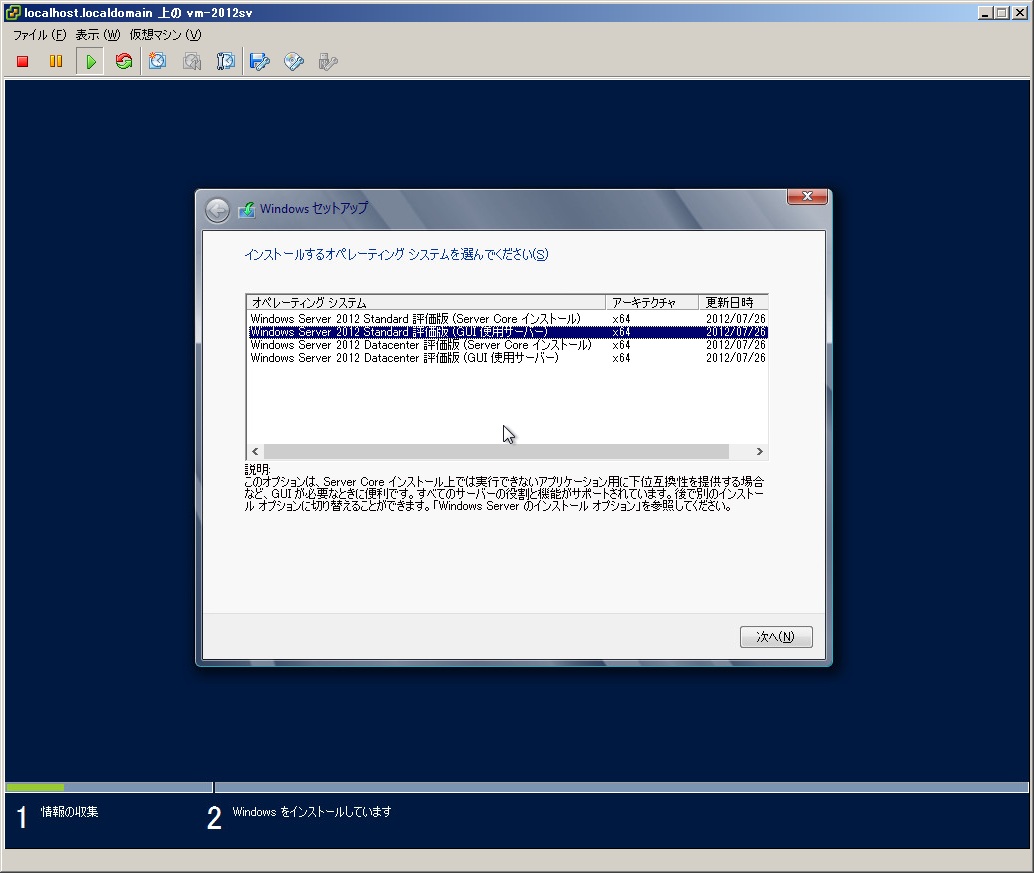Click the オペレーティング システム column header
This screenshot has height=873, width=1034.
(426, 303)
